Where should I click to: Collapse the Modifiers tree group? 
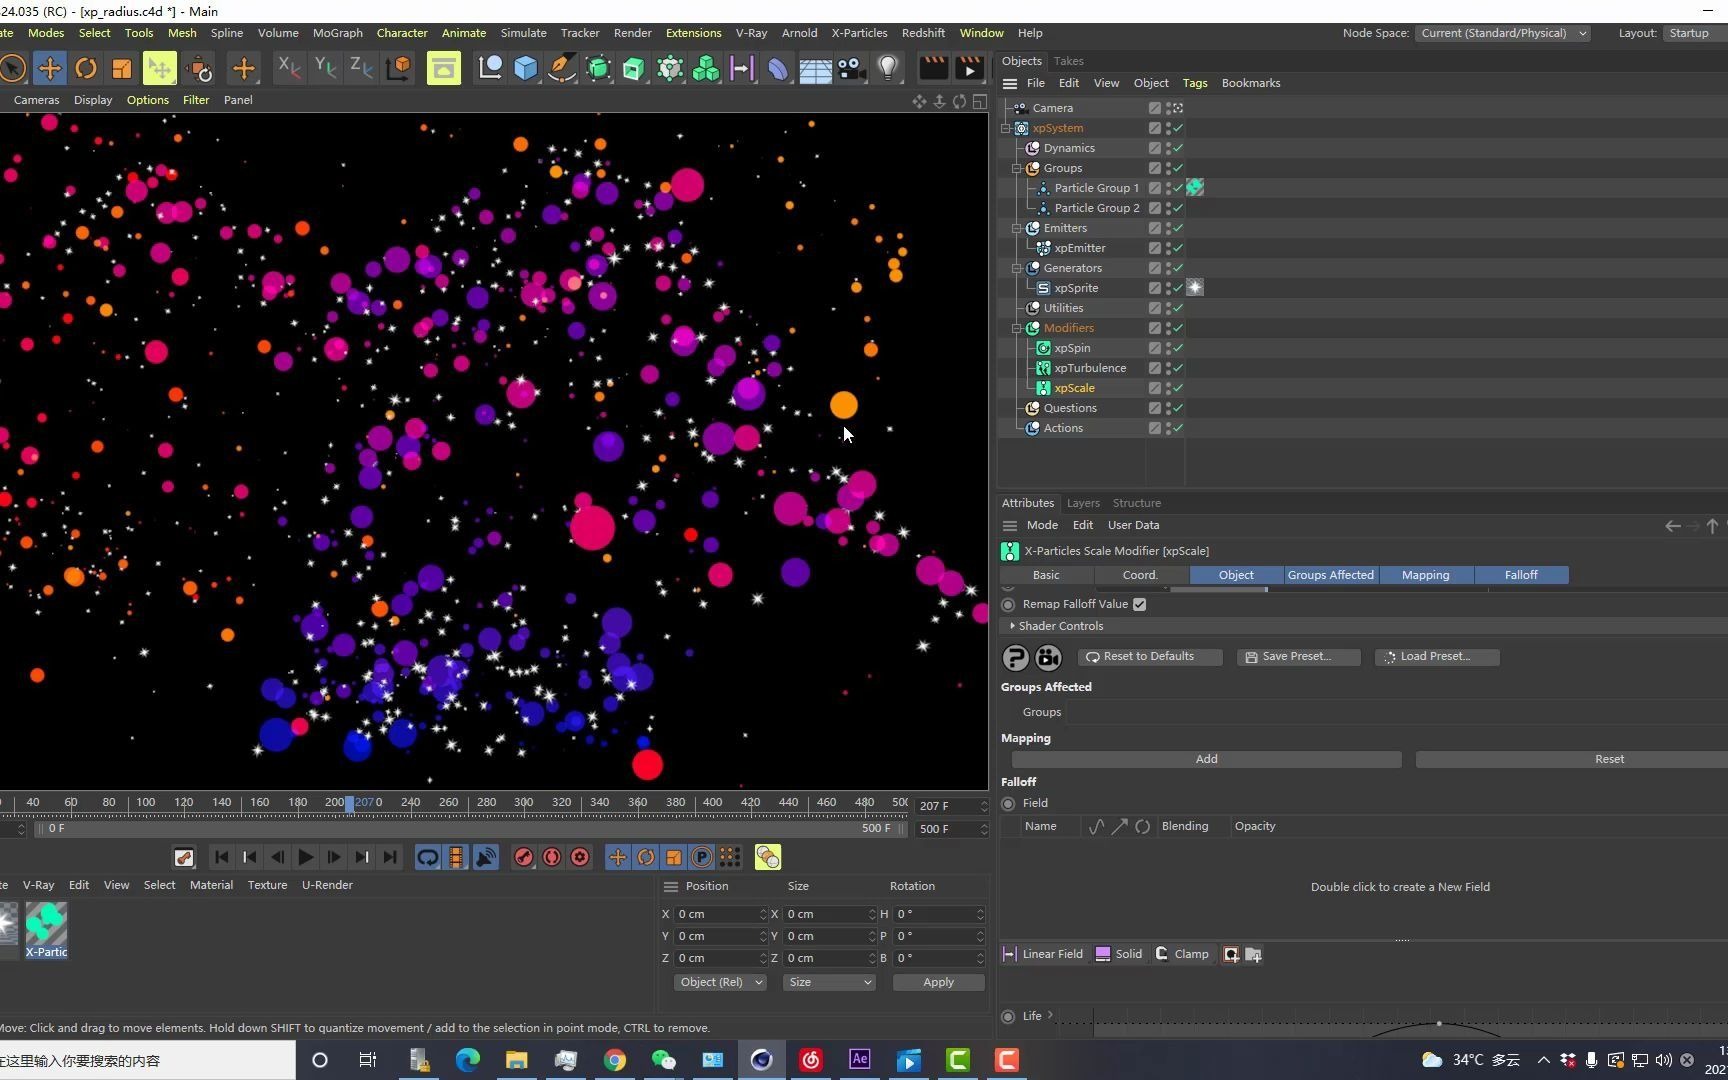[1017, 328]
